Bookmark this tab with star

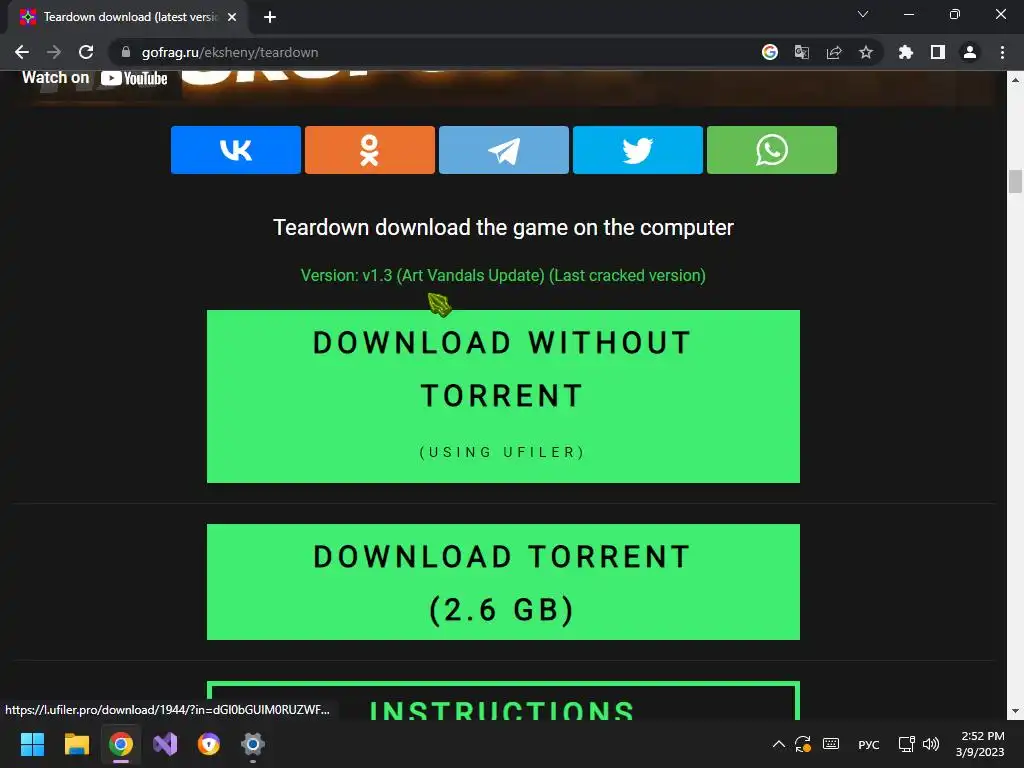click(x=866, y=52)
